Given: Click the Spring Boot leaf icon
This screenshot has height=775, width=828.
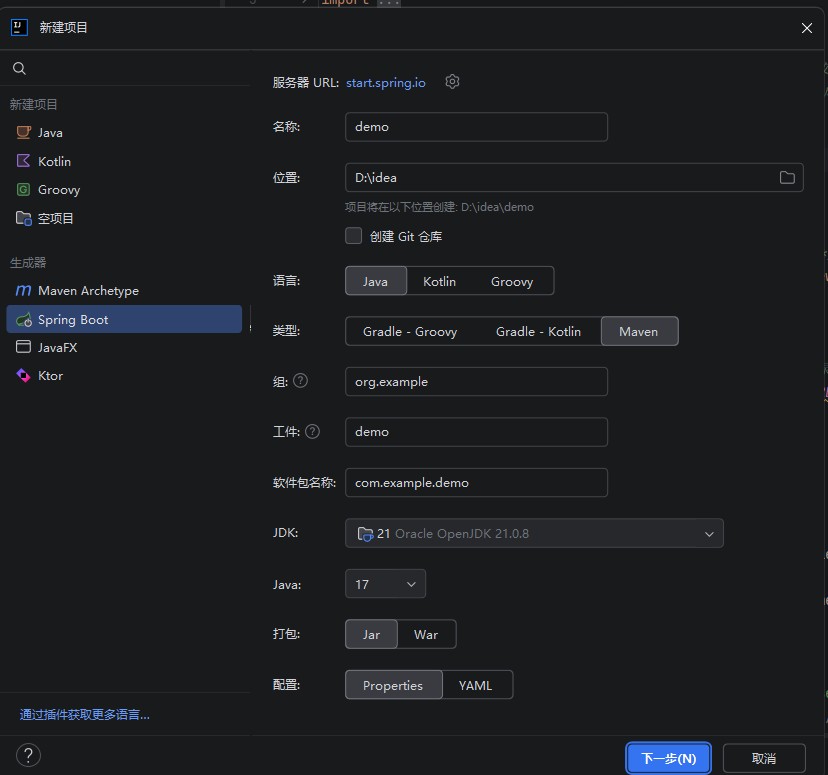Looking at the screenshot, I should pyautogui.click(x=24, y=319).
